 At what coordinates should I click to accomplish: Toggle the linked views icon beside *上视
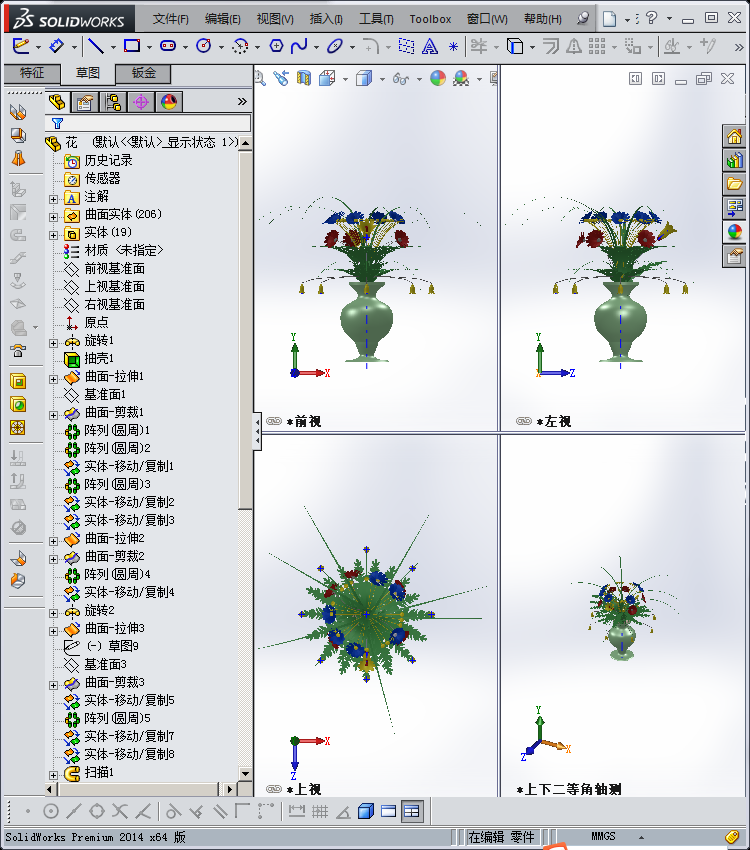(274, 789)
